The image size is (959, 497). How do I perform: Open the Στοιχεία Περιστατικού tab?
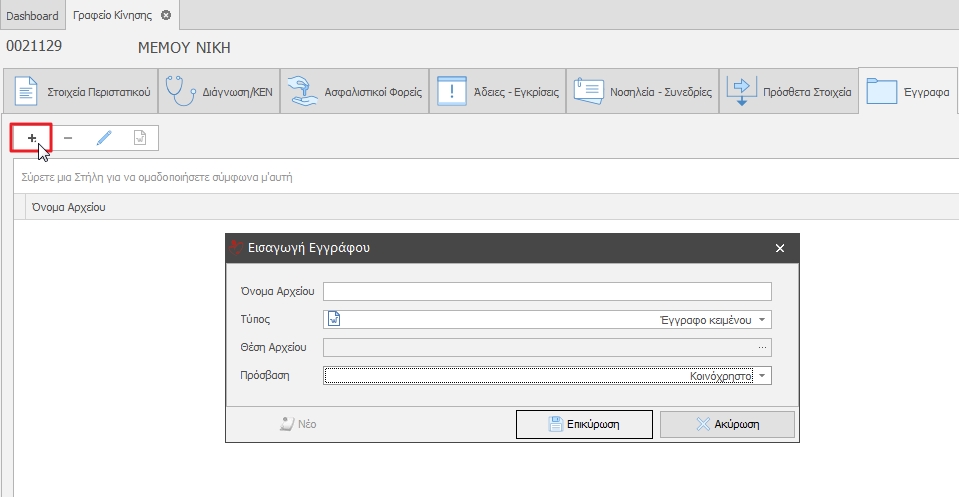click(x=81, y=91)
